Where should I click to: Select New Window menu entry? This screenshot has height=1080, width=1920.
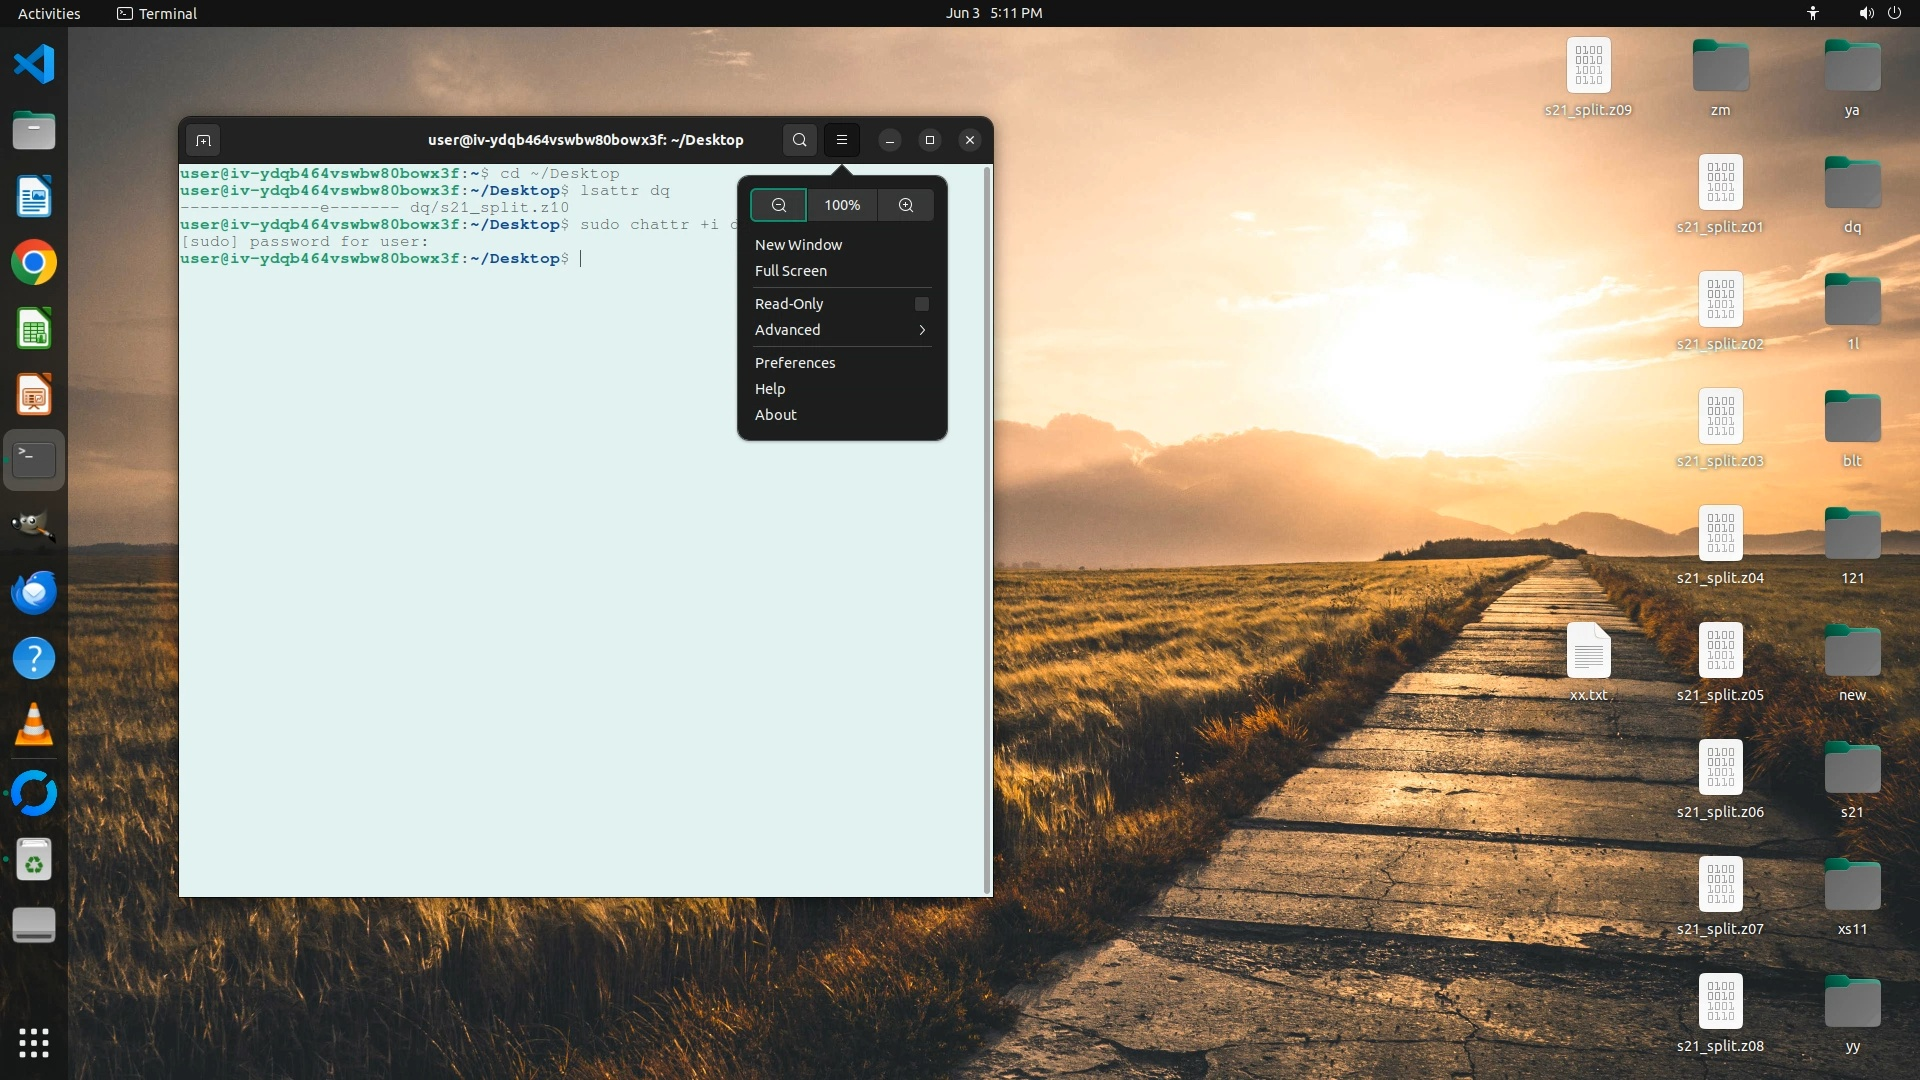coord(798,245)
